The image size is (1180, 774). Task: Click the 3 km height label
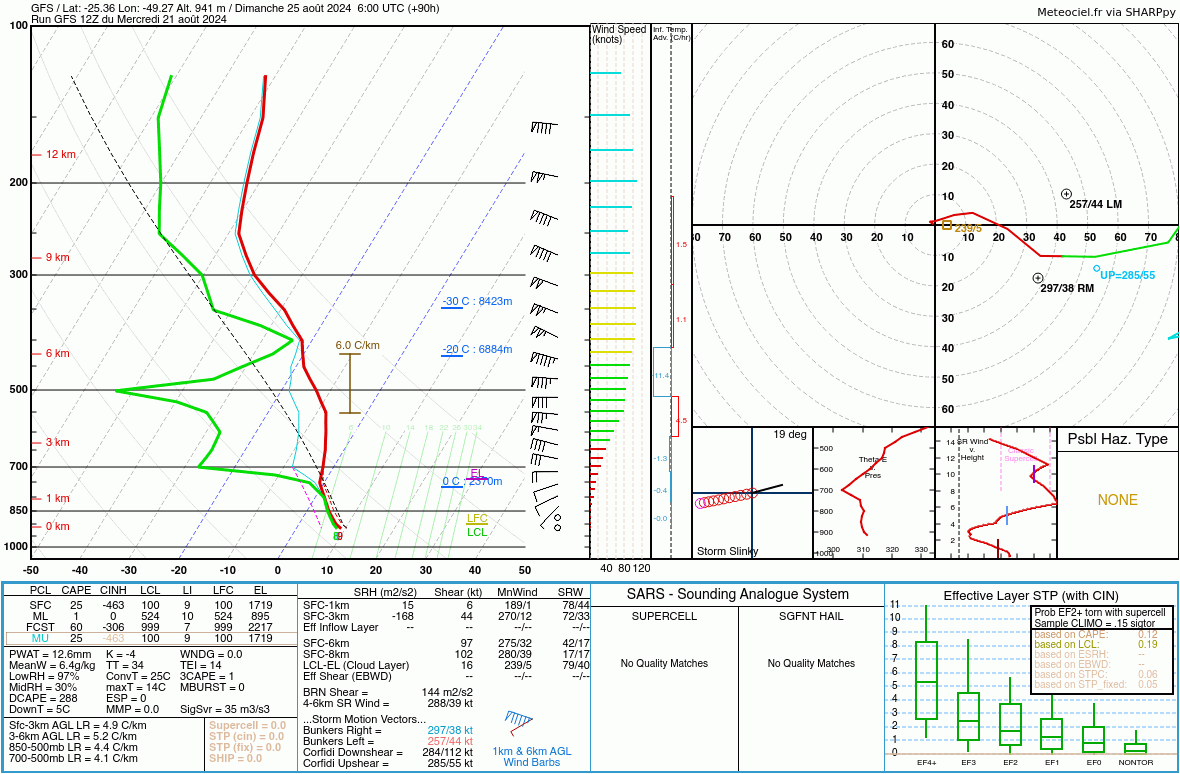tap(57, 442)
